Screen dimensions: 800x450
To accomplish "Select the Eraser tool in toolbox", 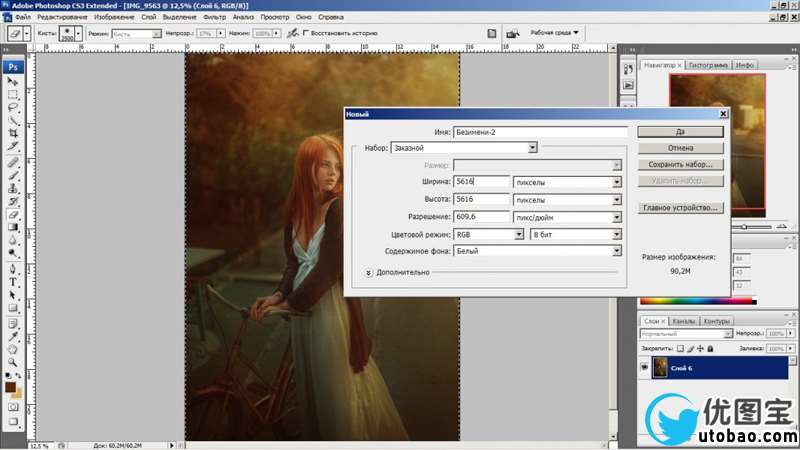I will pyautogui.click(x=13, y=215).
